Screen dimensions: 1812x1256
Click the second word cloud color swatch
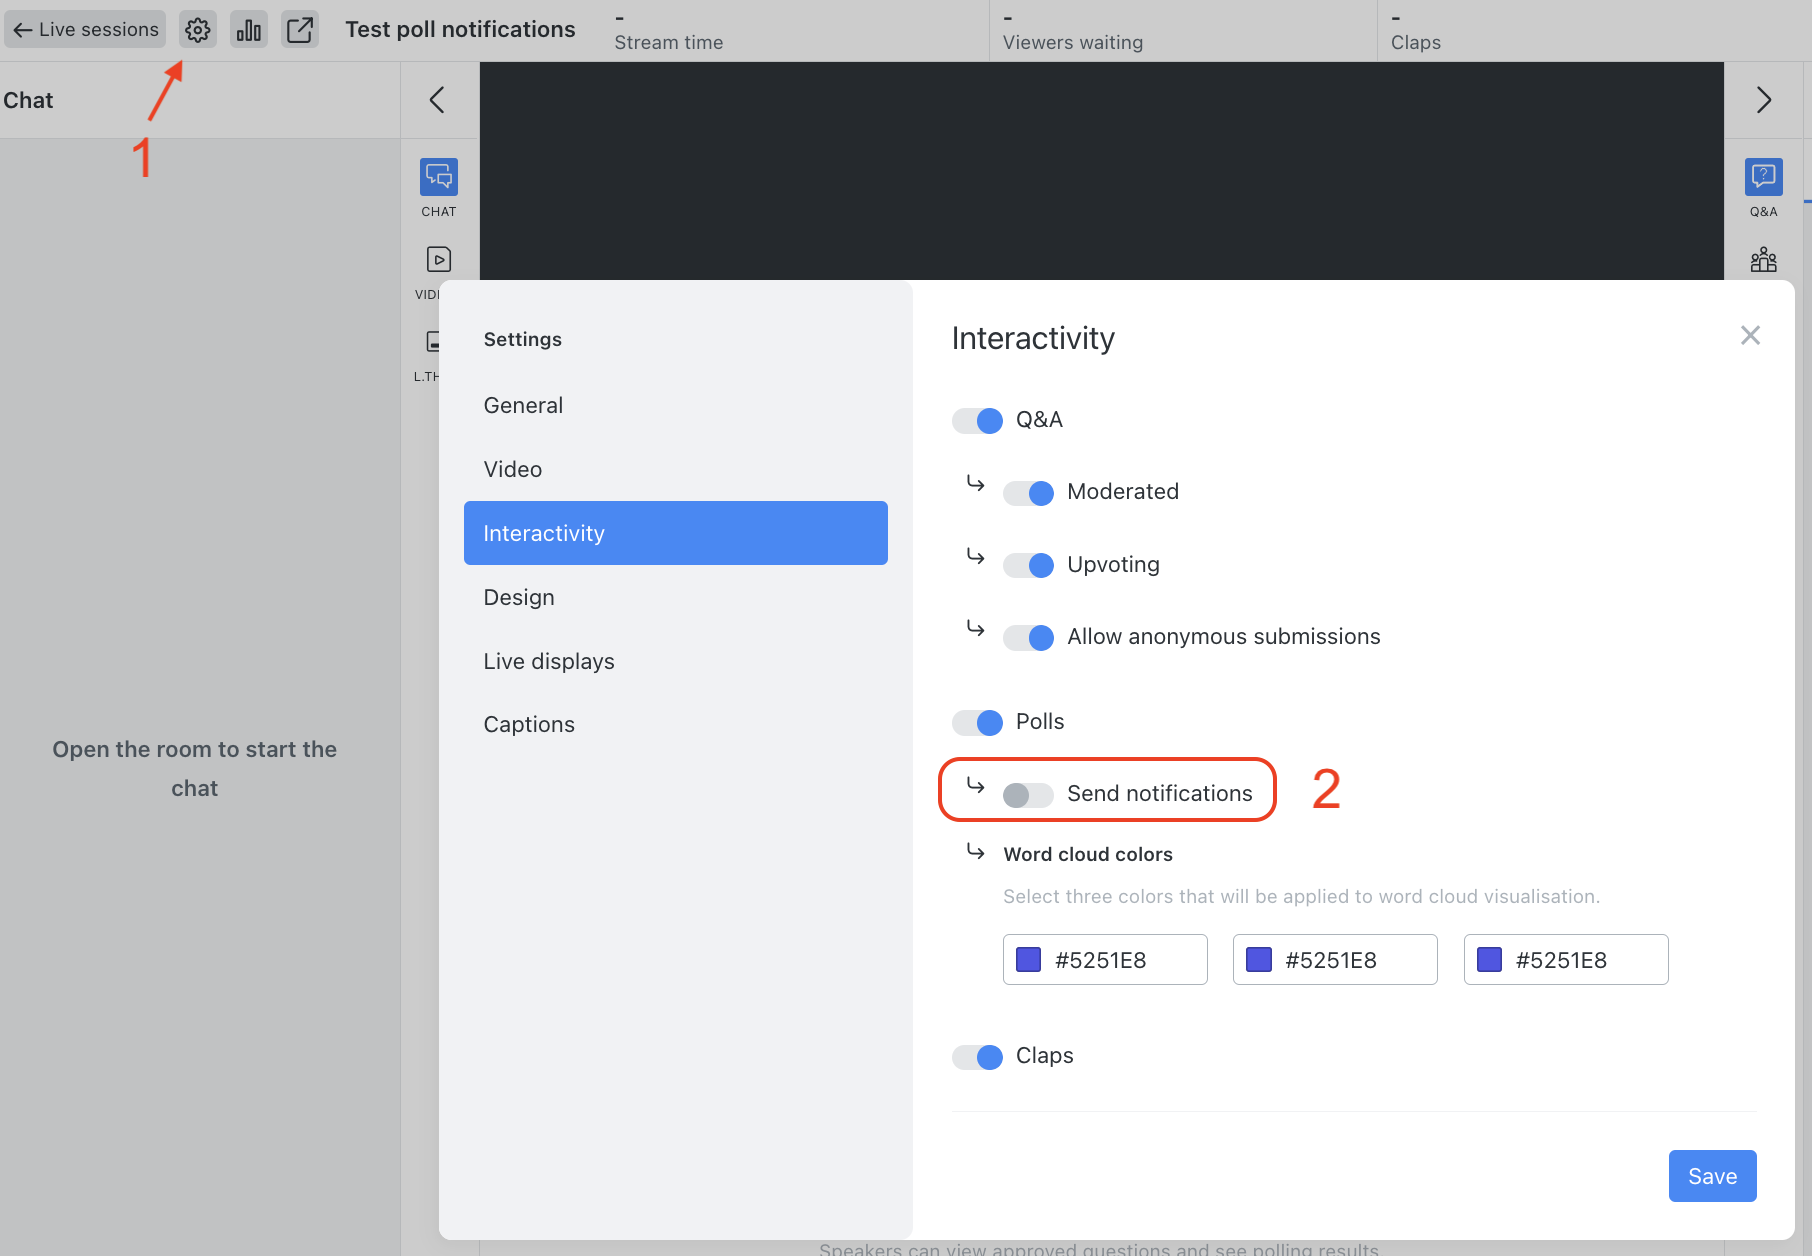pos(1259,960)
